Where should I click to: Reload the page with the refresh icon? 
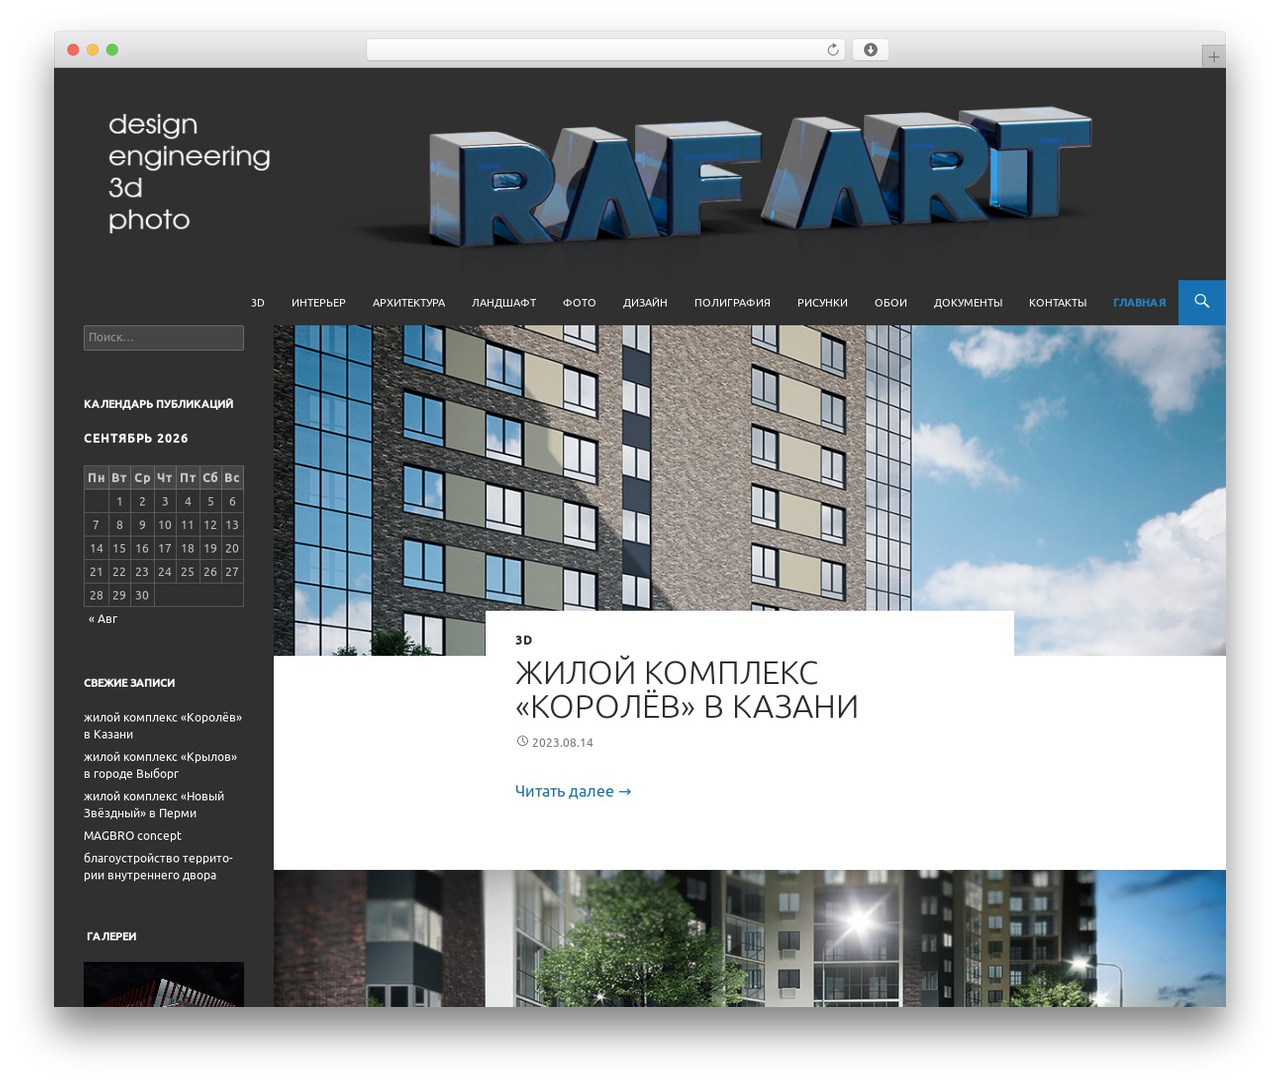coord(833,50)
